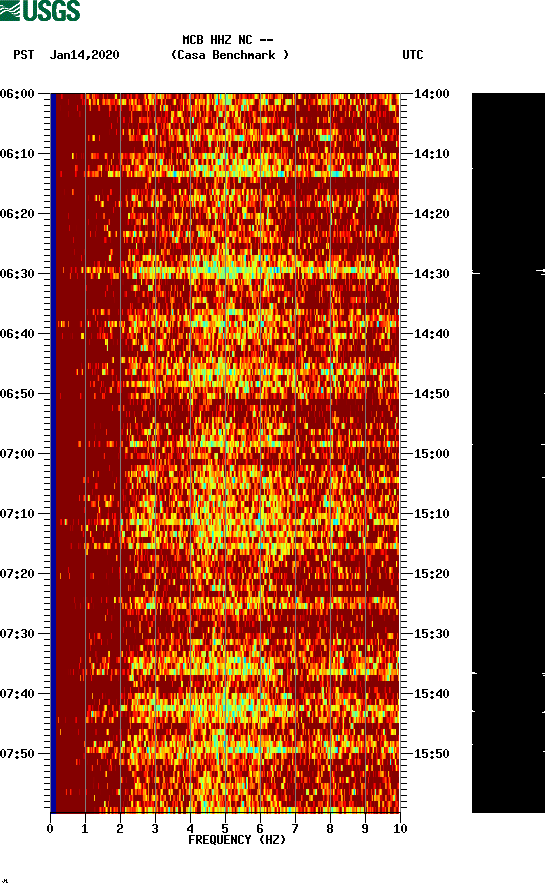The height and width of the screenshot is (892, 552).
Task: Click the '(Casa Benchmark )' subtitle
Action: (230, 55)
